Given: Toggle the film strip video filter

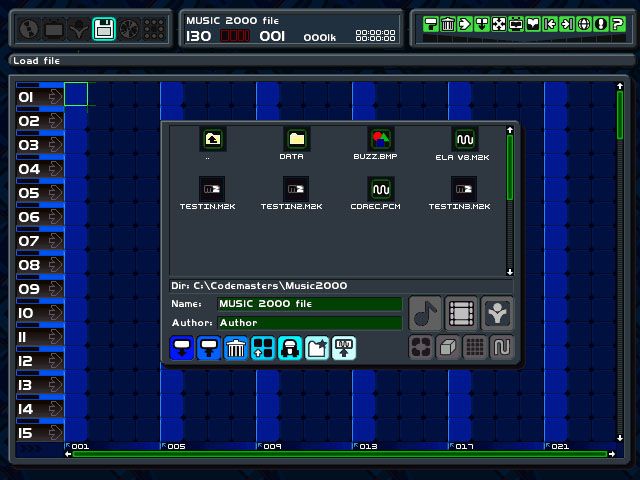Looking at the screenshot, I should tap(460, 313).
